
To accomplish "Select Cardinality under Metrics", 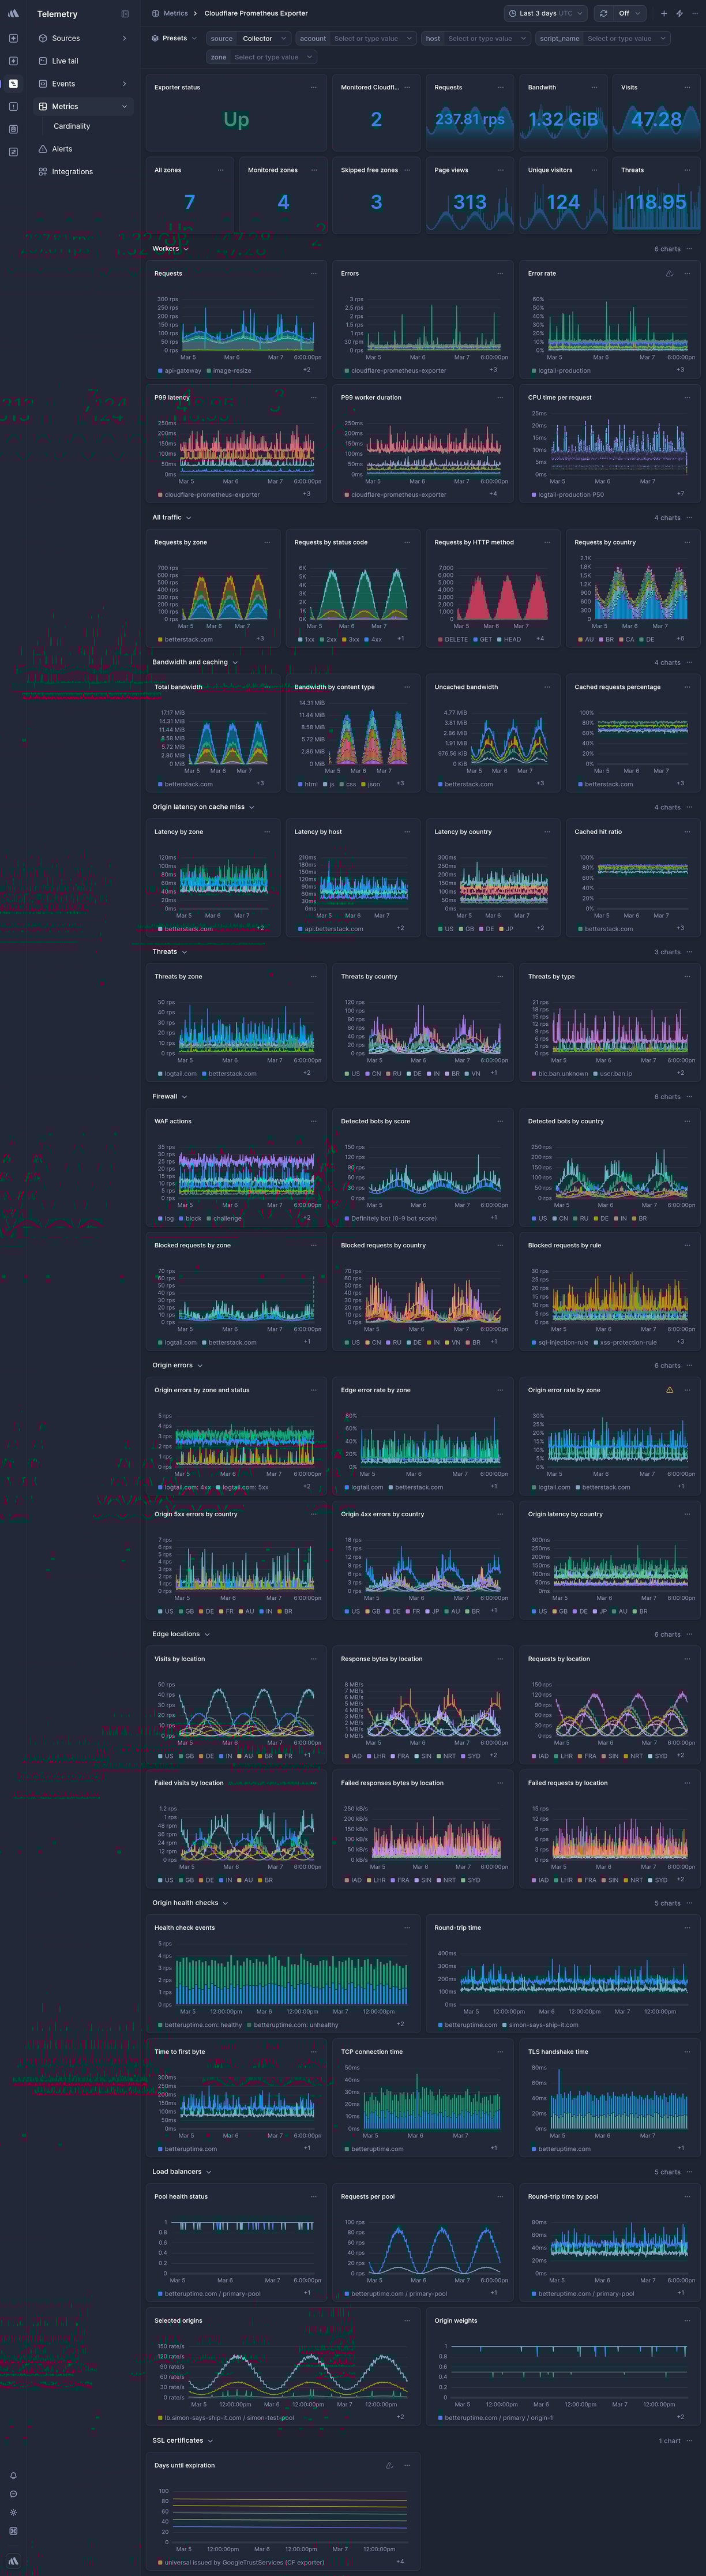I will (x=72, y=127).
